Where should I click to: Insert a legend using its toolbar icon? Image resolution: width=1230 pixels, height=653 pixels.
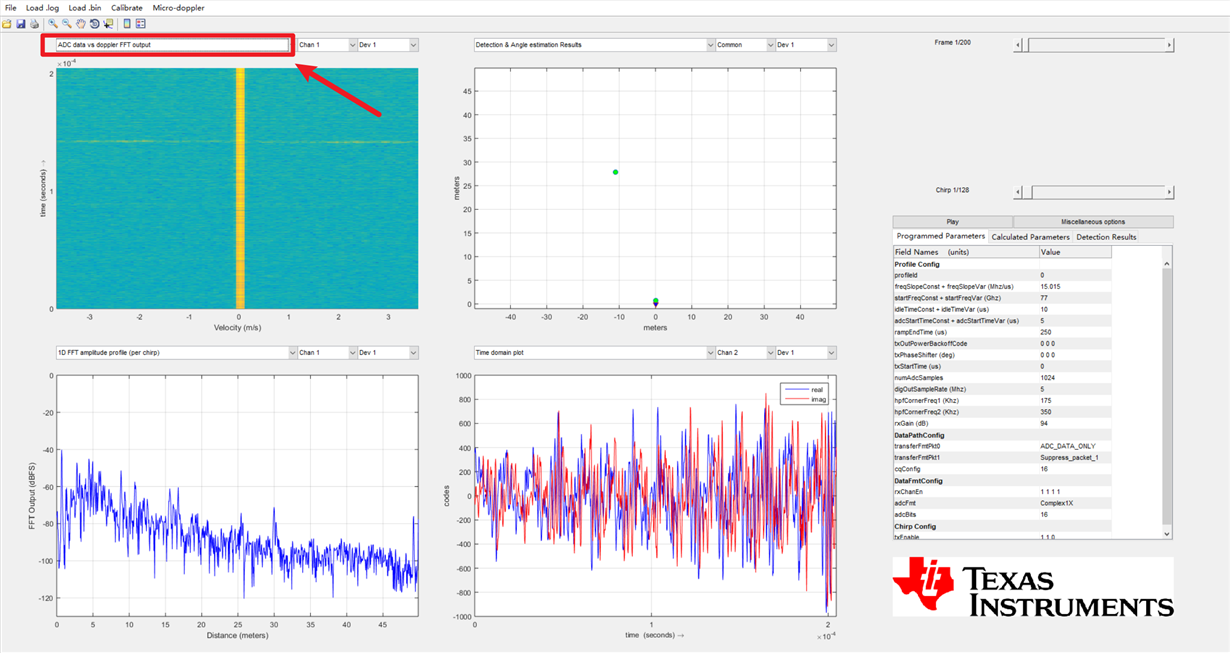coord(141,24)
